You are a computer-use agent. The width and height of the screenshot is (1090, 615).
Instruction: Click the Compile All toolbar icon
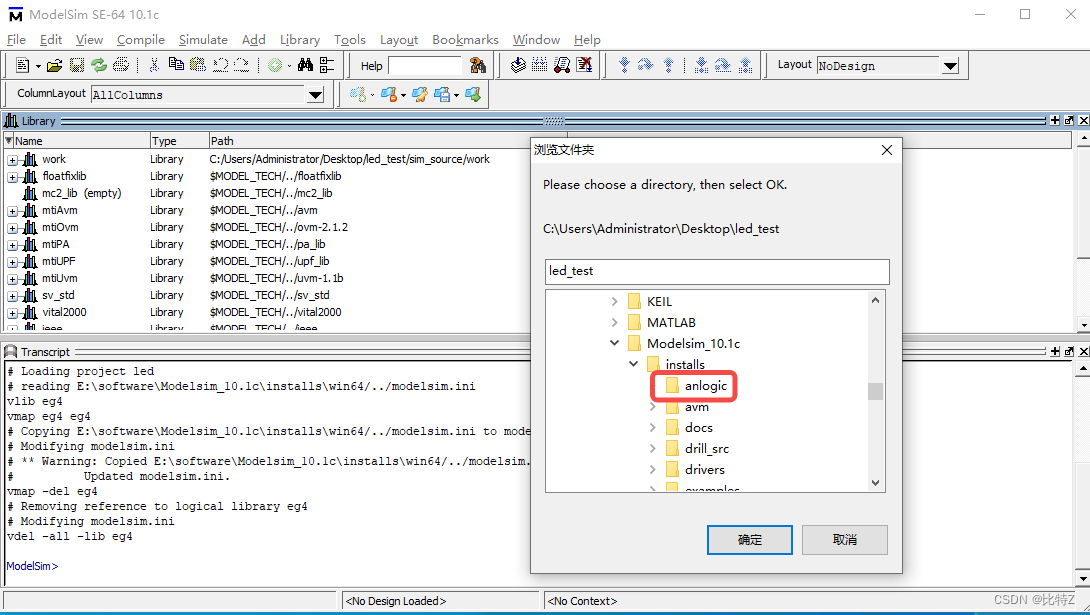(538, 65)
